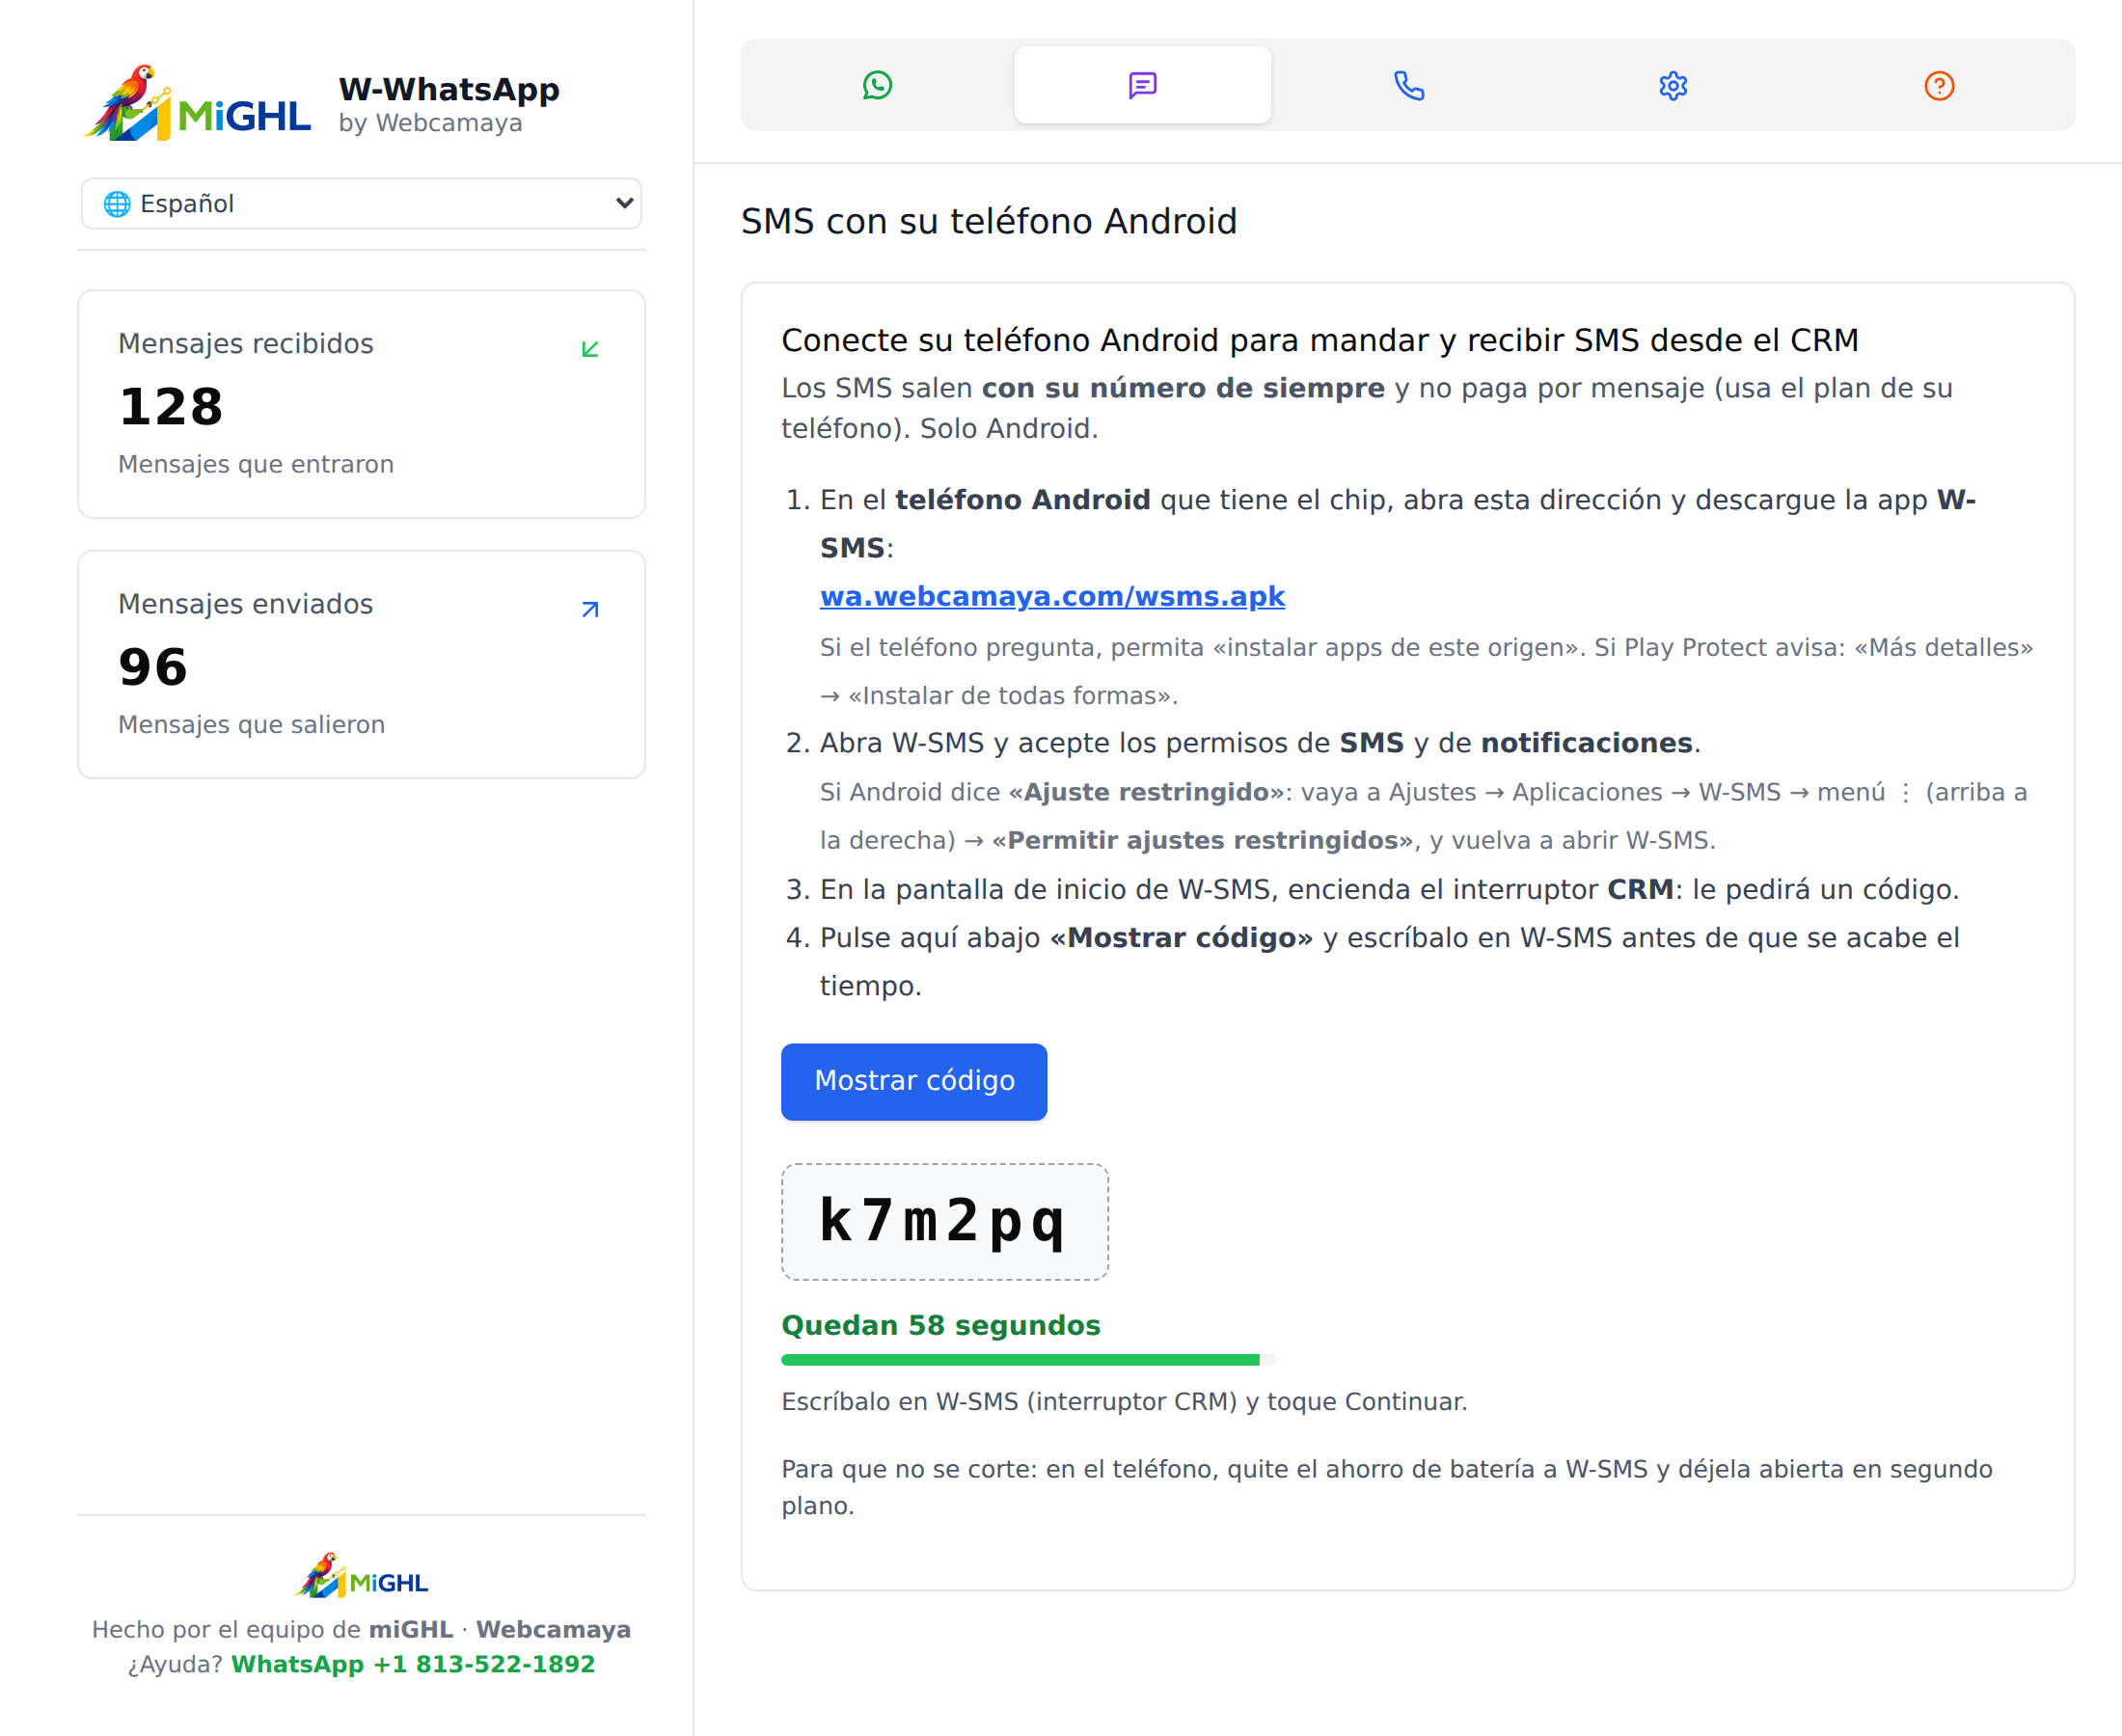The height and width of the screenshot is (1736, 2122).
Task: Open the wa.webcamaya.com/wsms.apk link
Action: click(x=1052, y=597)
